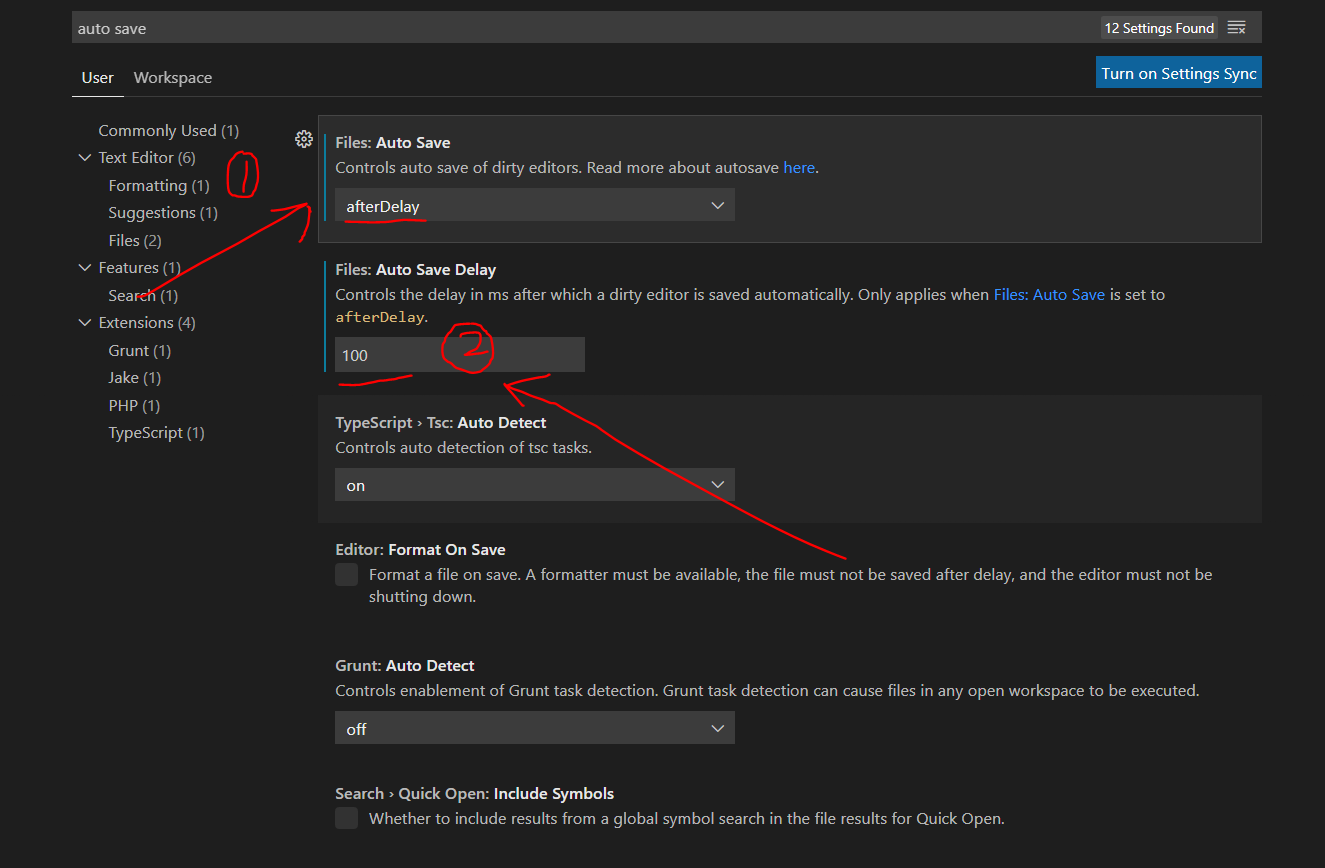The height and width of the screenshot is (868, 1325).
Task: Select Commonly Used (1) in the sidebar
Action: pos(169,130)
